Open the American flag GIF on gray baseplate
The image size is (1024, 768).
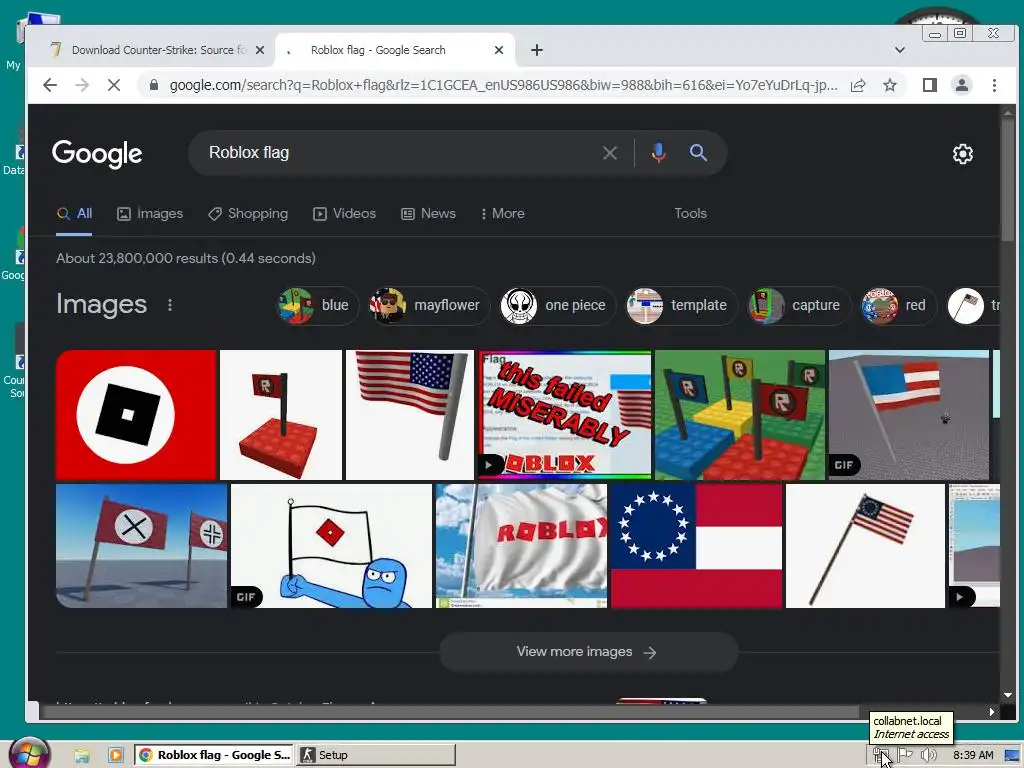(x=908, y=415)
